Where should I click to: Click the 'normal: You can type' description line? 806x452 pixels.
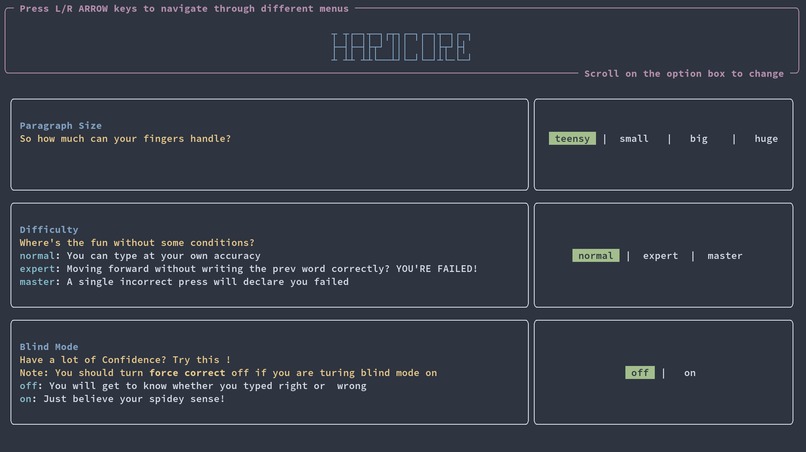(140, 256)
